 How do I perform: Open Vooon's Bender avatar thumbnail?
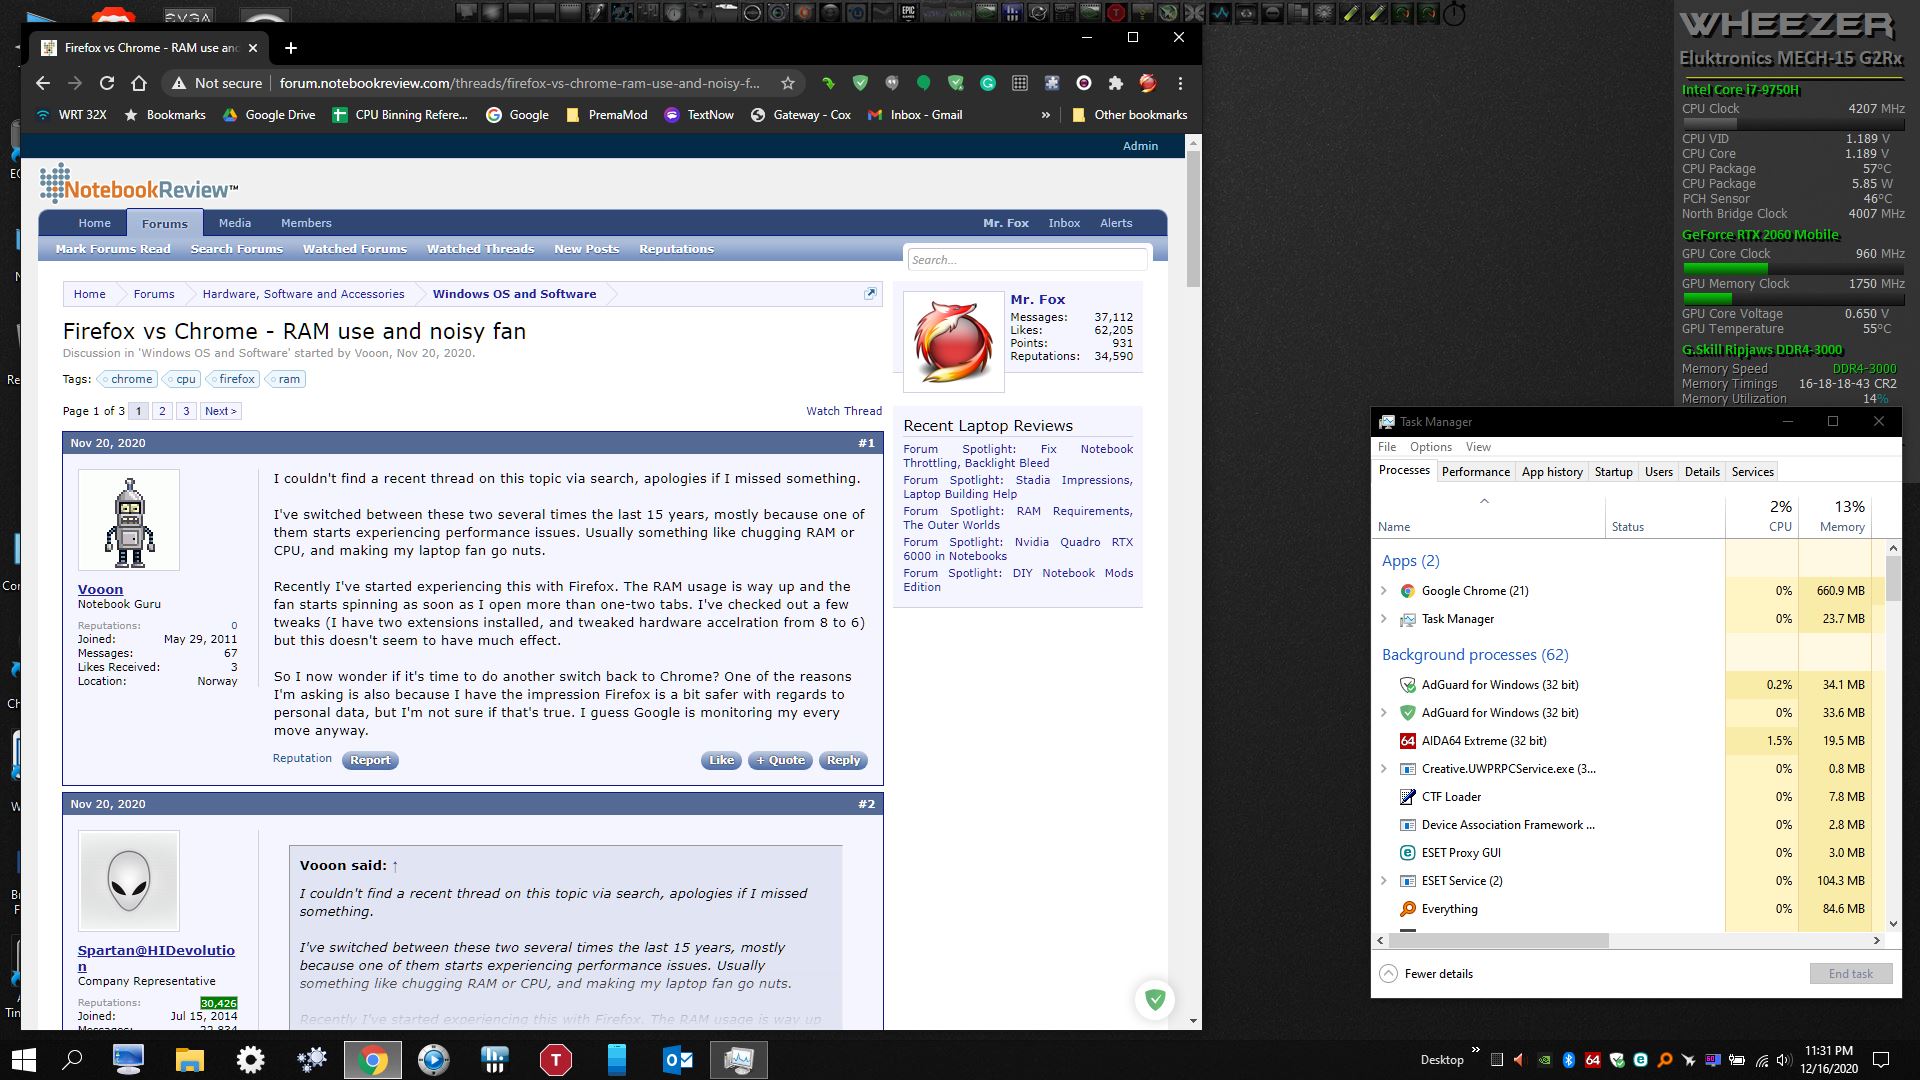tap(129, 520)
